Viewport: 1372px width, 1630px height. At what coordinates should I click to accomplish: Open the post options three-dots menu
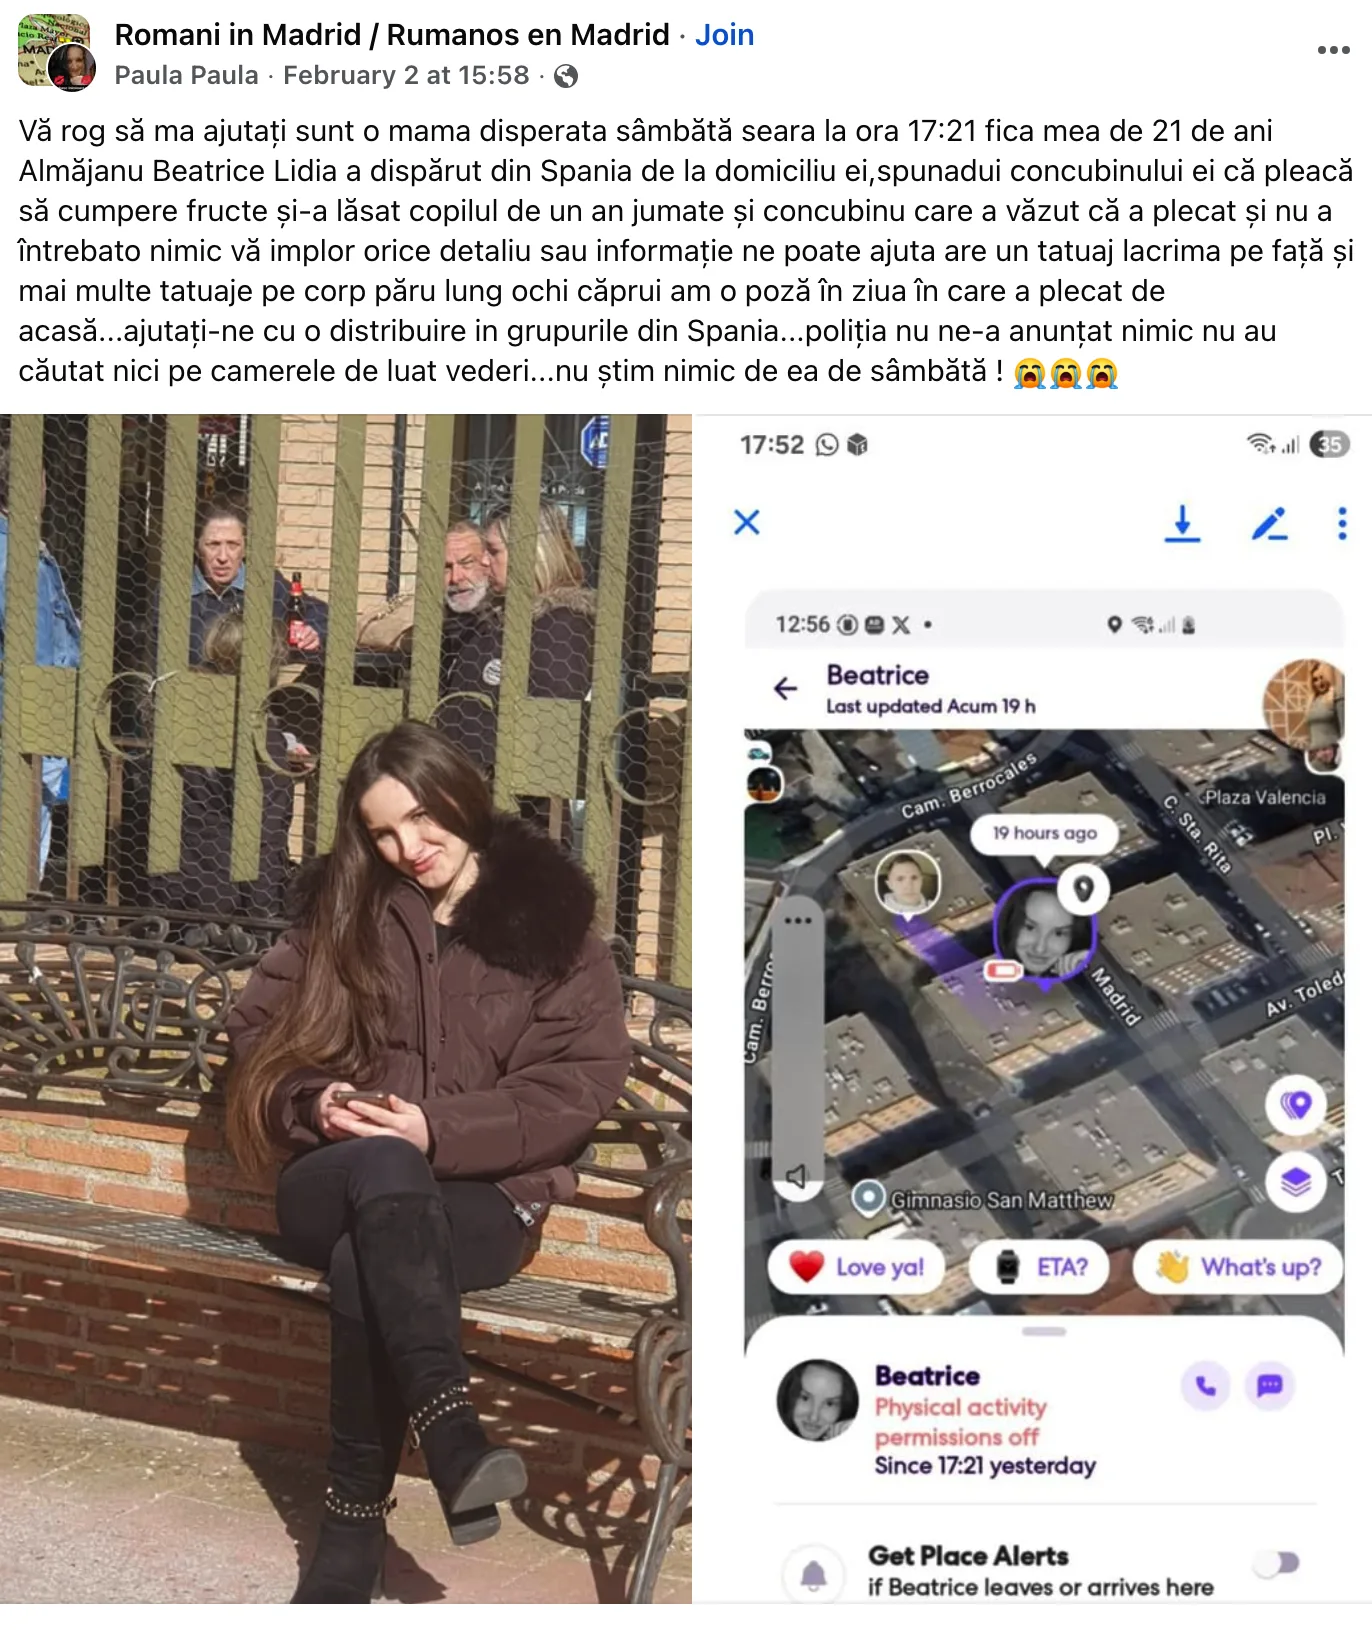[x=1333, y=50]
